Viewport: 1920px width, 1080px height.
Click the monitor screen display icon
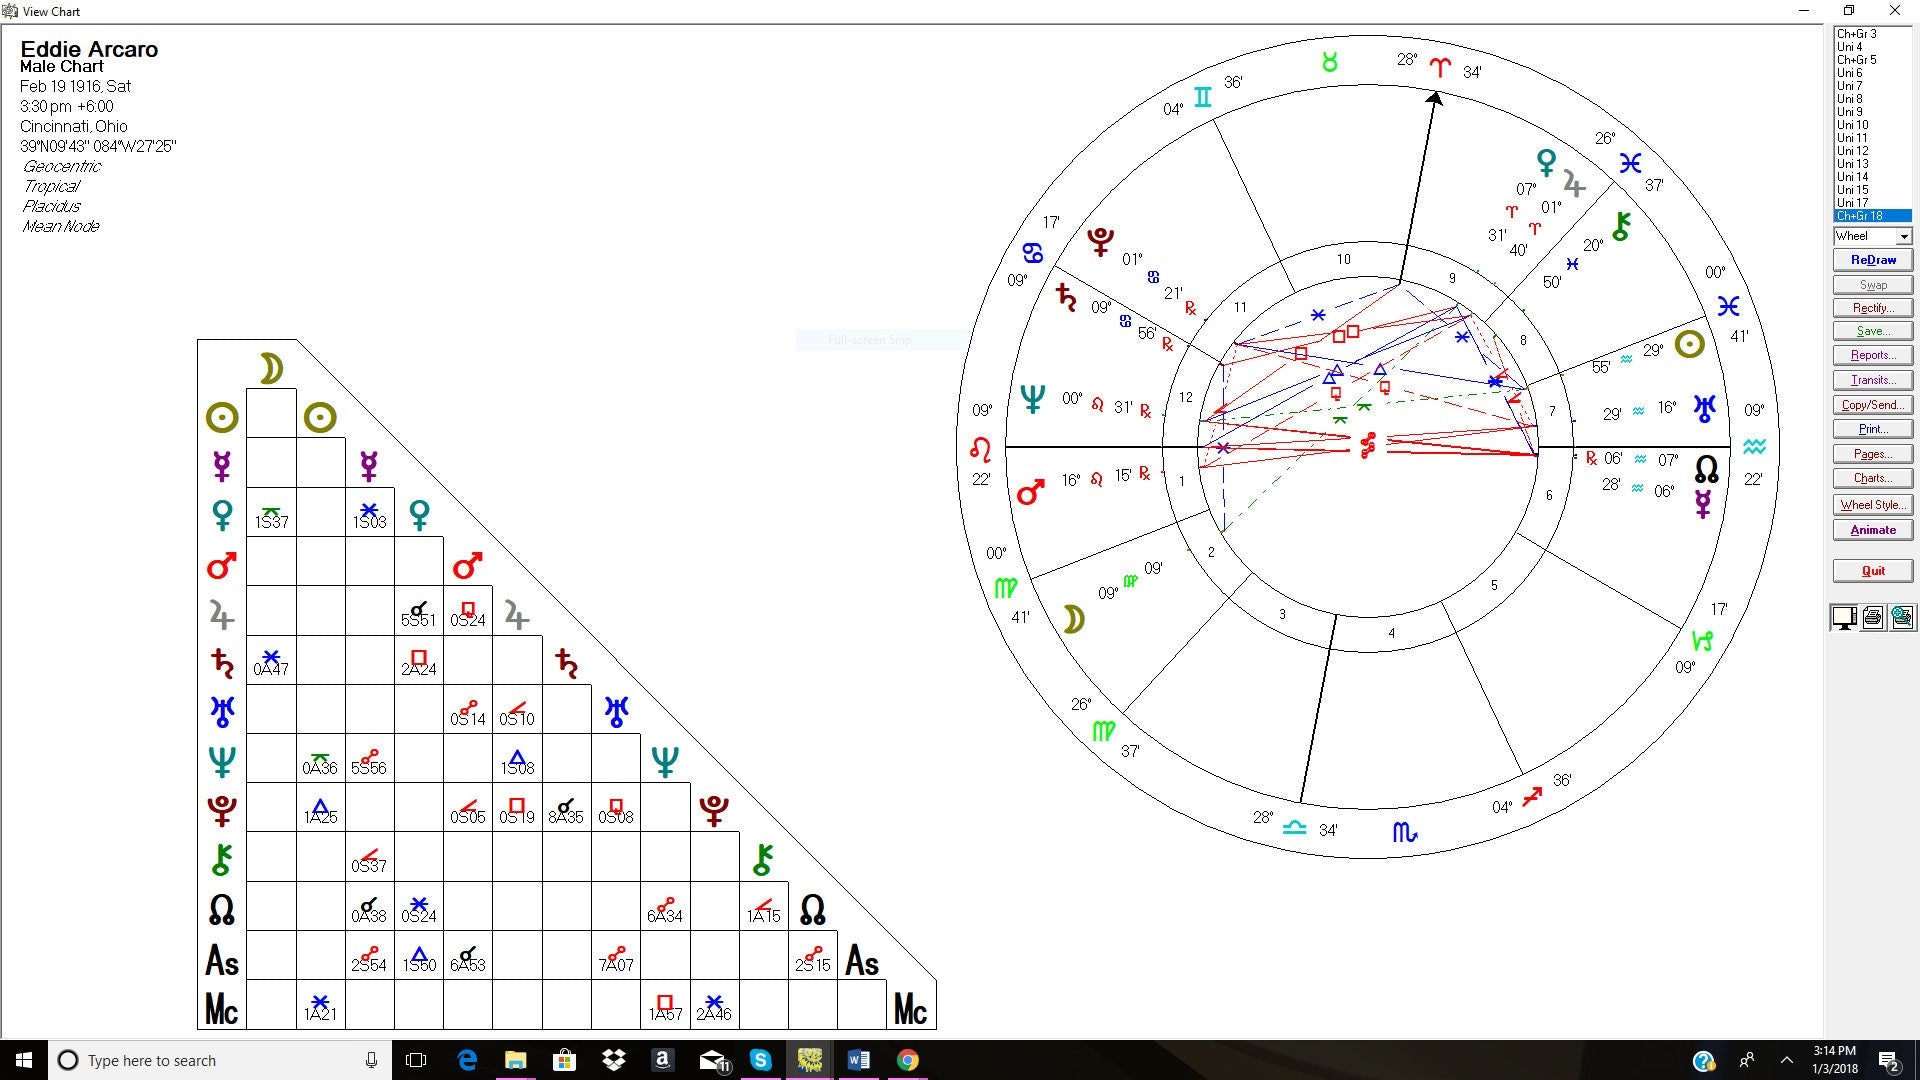click(1844, 618)
